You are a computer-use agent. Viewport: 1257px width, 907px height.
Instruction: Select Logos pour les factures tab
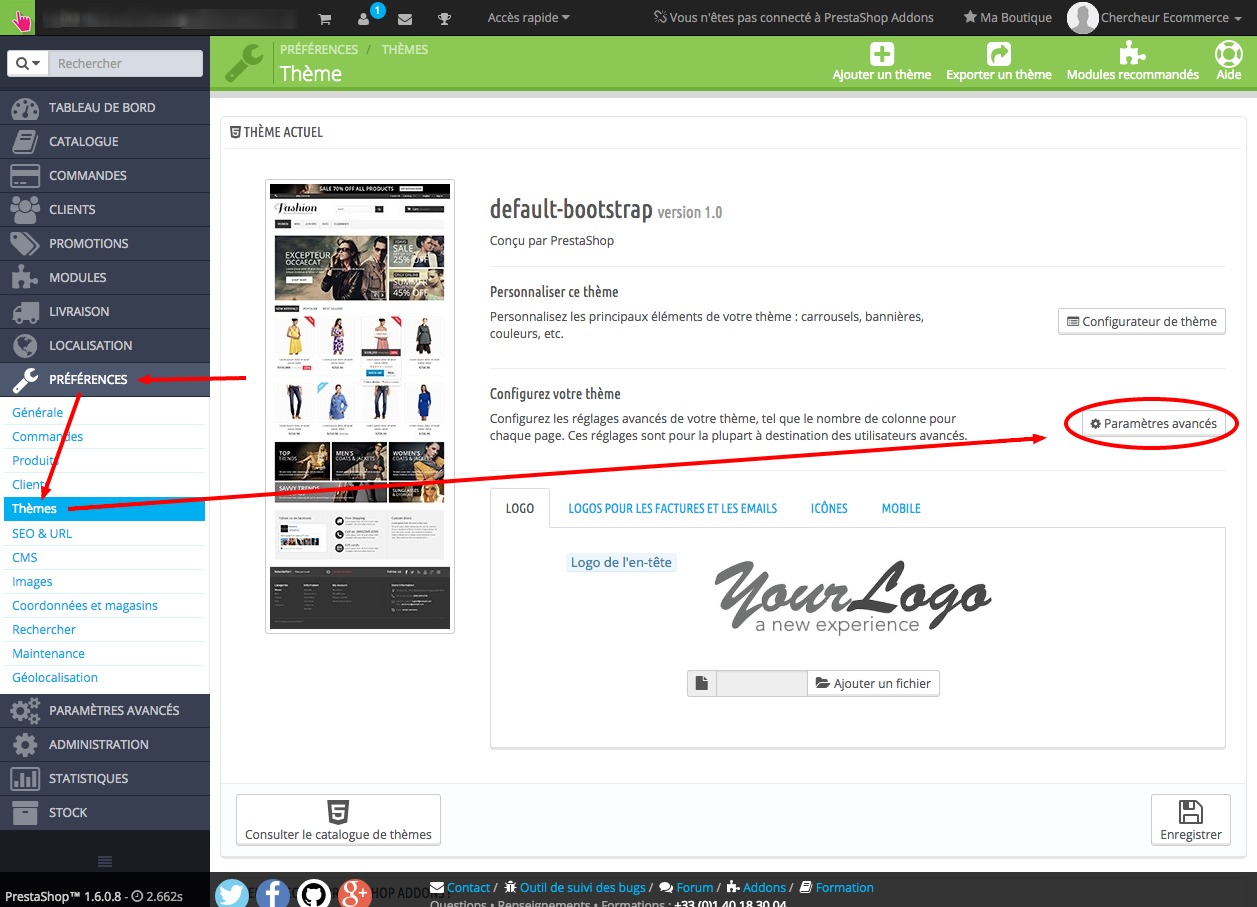[672, 508]
